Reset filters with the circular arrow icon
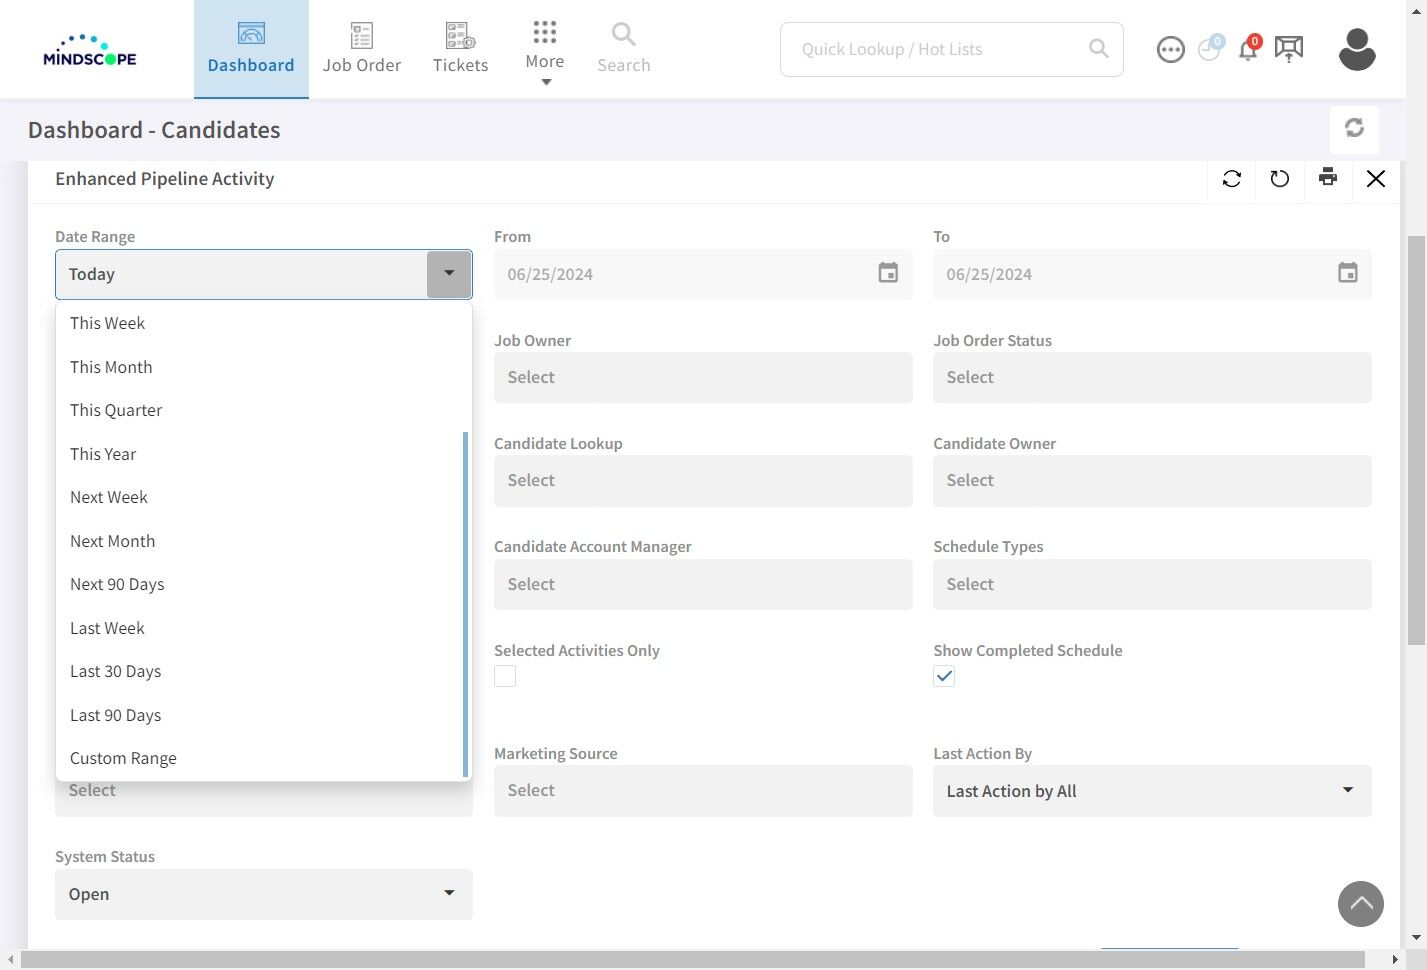The height and width of the screenshot is (970, 1427). tap(1280, 178)
